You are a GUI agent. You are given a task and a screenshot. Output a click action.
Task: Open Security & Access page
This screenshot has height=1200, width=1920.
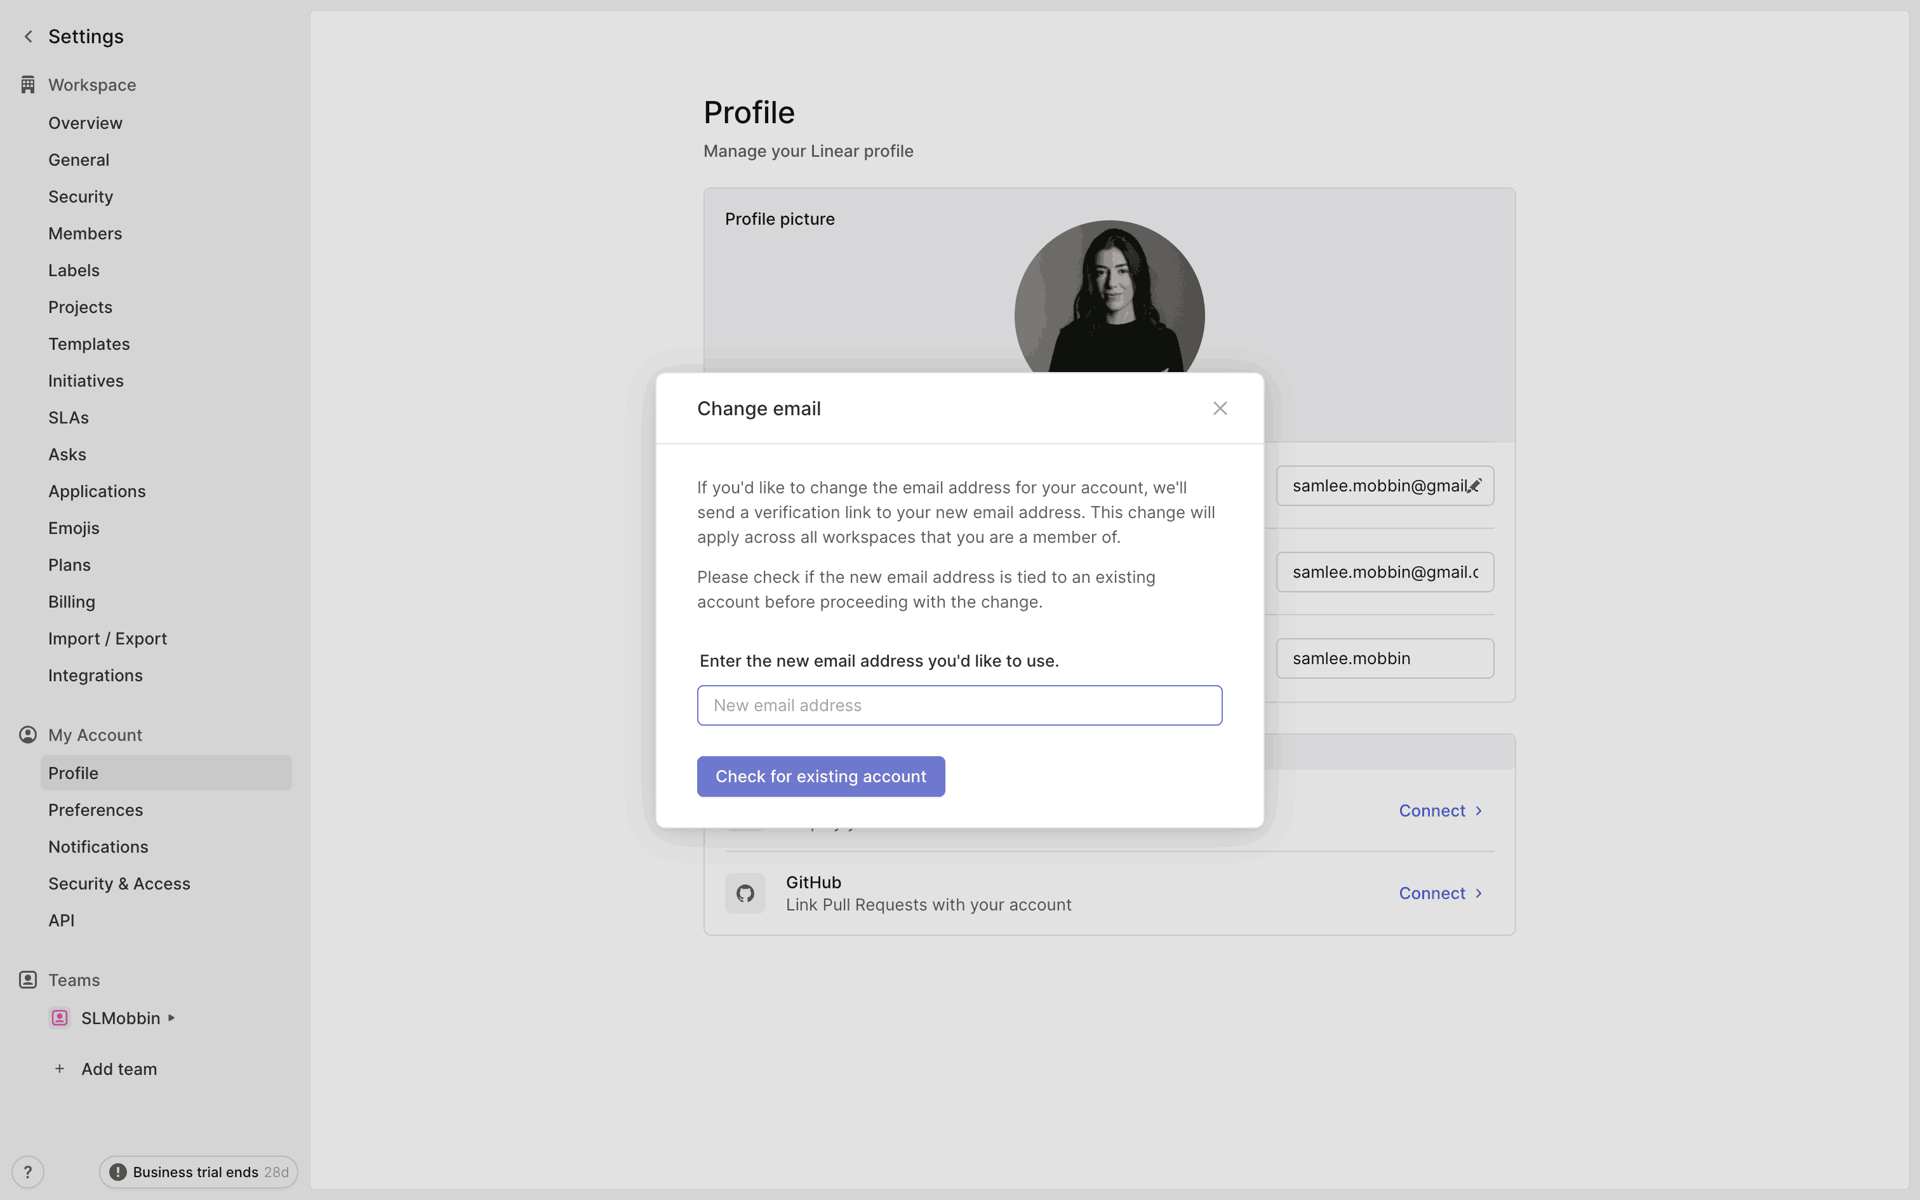(x=119, y=884)
